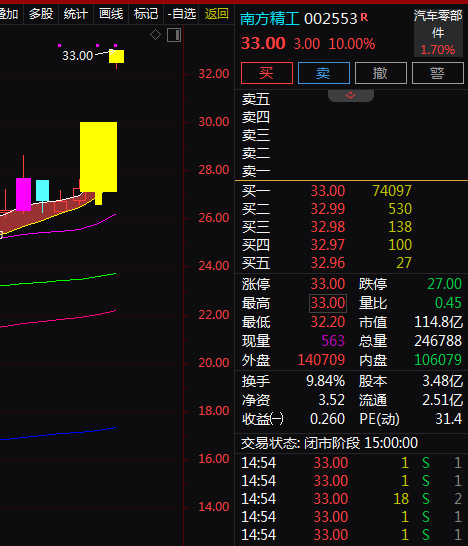
Task: Open the 统计 statistics menu
Action: tap(76, 14)
